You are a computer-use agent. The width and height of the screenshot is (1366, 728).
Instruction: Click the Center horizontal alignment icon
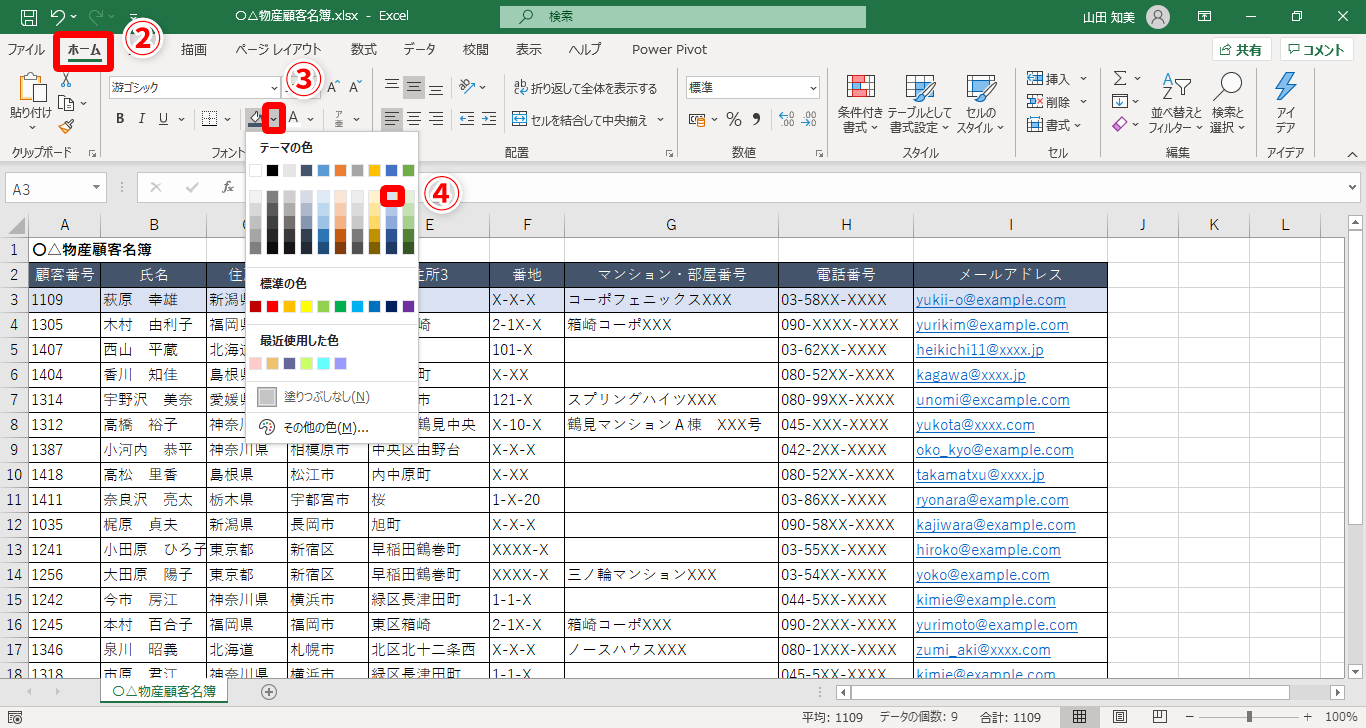[x=414, y=119]
